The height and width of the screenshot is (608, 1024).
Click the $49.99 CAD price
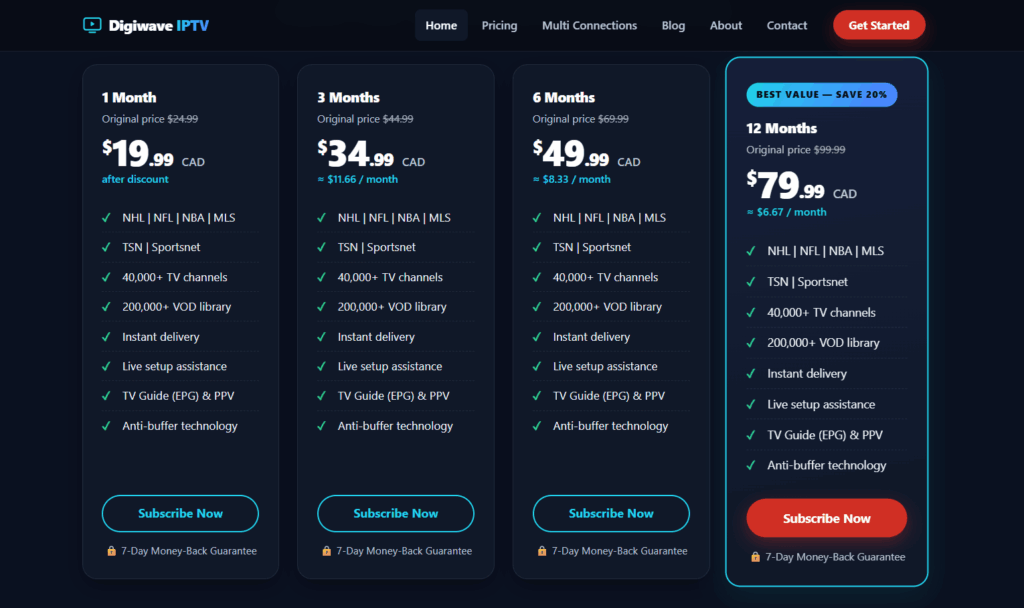pos(586,153)
